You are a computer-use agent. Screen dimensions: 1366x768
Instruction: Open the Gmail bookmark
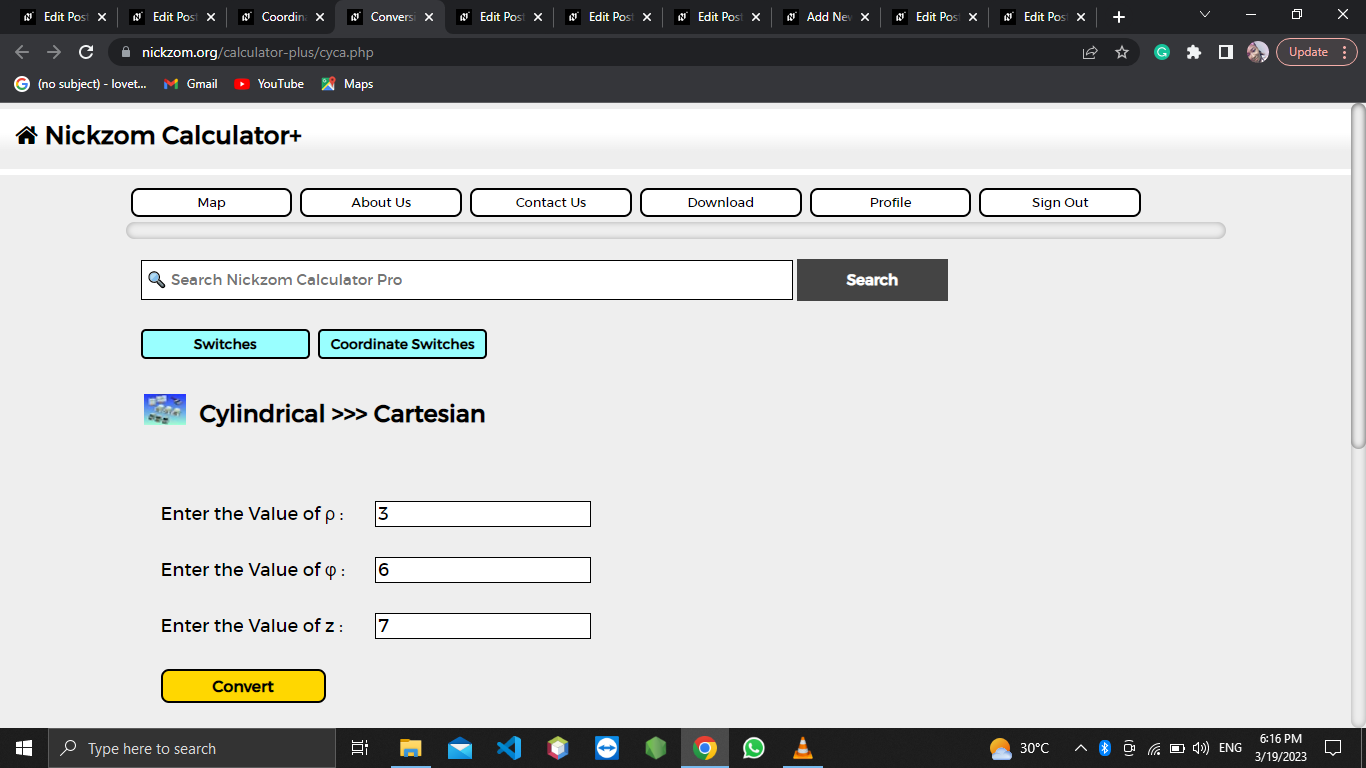click(190, 84)
